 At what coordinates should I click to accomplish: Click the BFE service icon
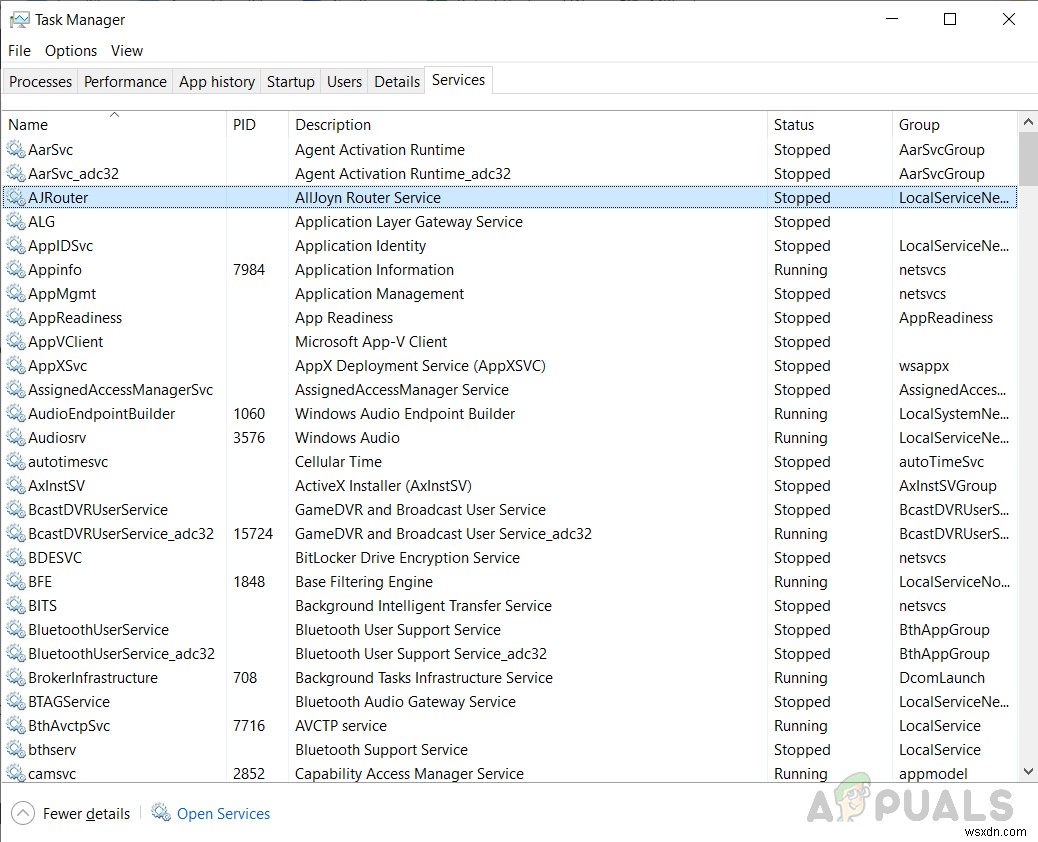tap(16, 581)
